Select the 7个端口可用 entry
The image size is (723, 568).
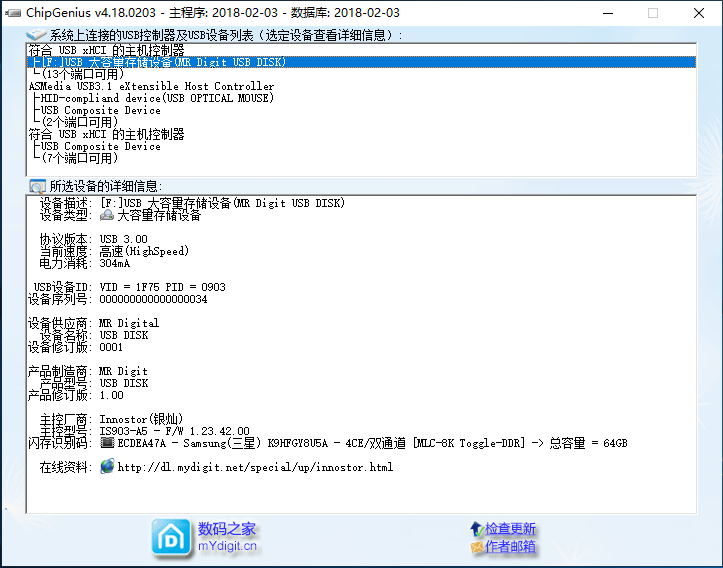[77, 158]
